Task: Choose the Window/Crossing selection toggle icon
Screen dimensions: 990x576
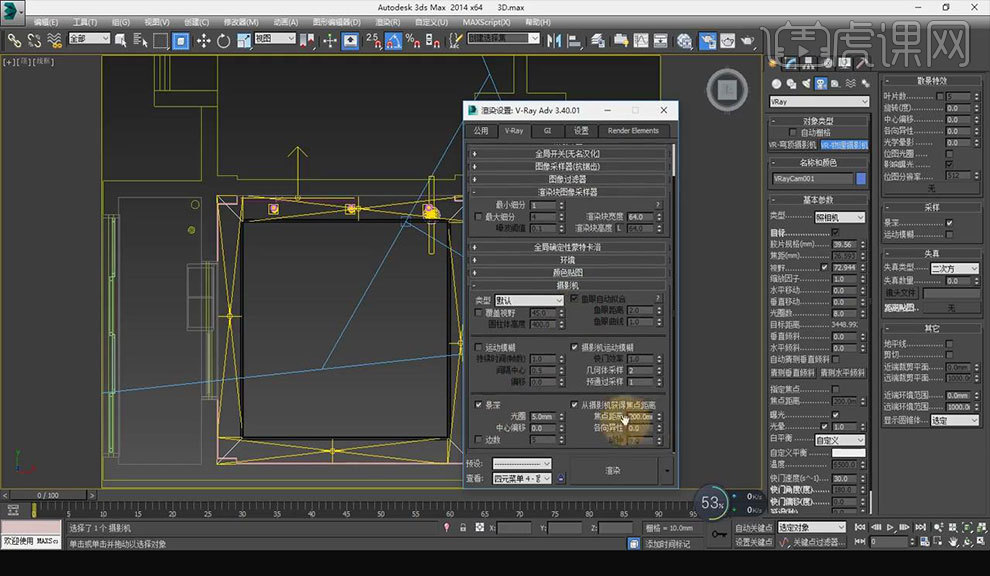Action: click(x=181, y=41)
